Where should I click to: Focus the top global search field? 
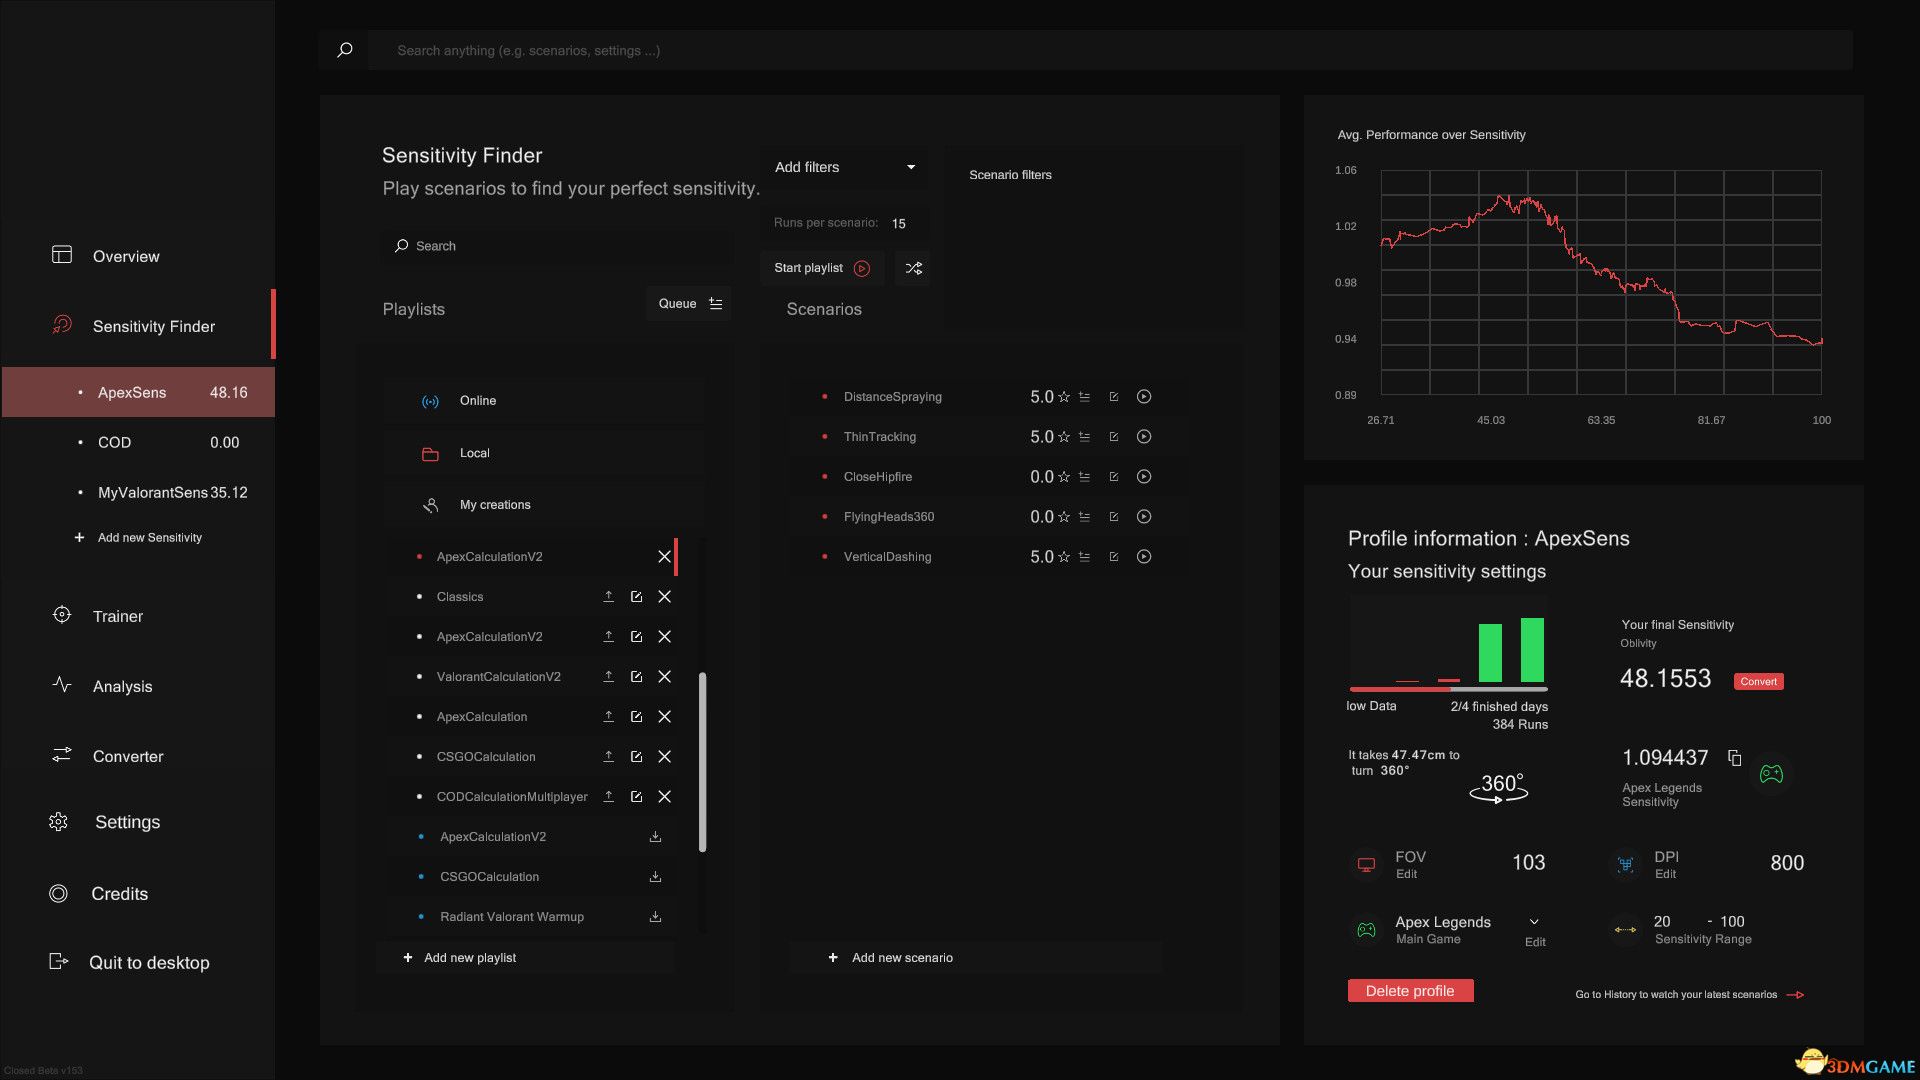(x=1110, y=50)
